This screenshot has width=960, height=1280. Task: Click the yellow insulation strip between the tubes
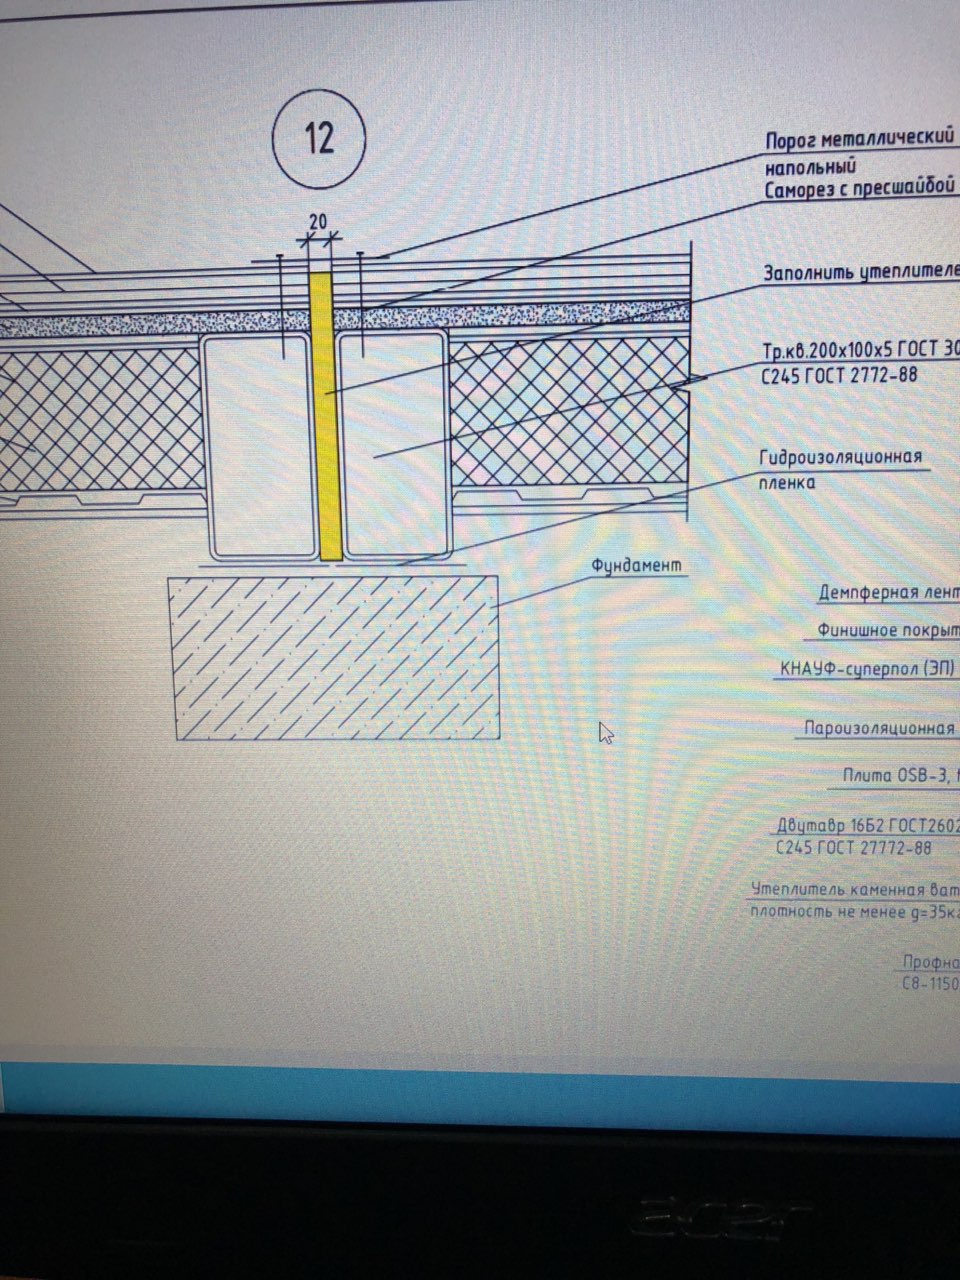326,416
